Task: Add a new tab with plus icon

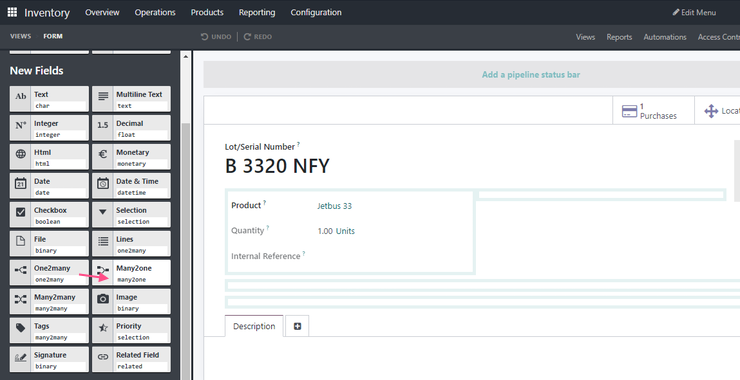Action: 297,326
